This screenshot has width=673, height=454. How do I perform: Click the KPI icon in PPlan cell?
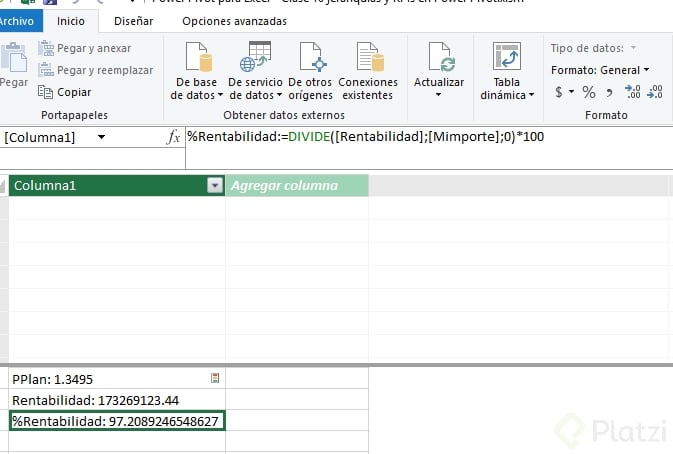click(215, 378)
